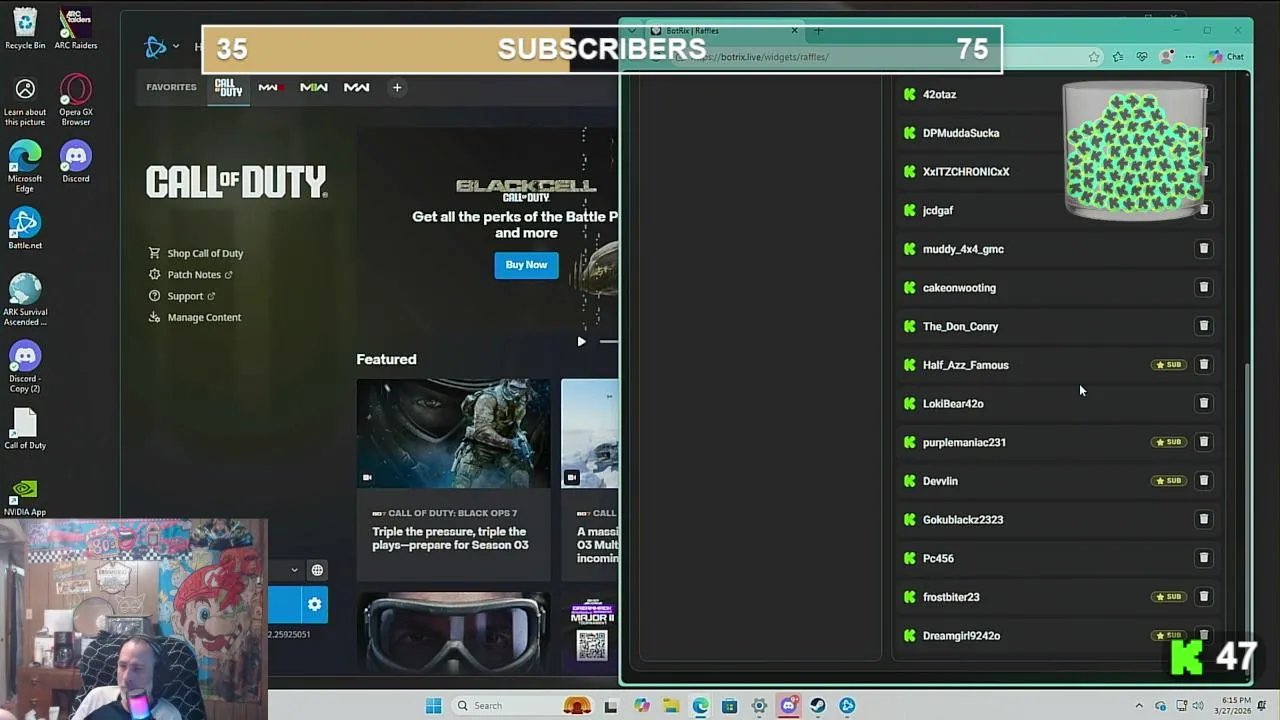1280x720 pixels.
Task: Delete Pc456 from the raffle list
Action: point(1204,558)
